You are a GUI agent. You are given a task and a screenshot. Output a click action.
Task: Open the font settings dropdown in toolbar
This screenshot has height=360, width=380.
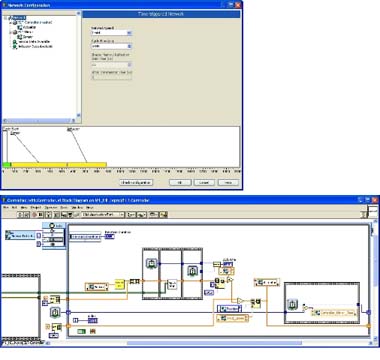[103, 215]
